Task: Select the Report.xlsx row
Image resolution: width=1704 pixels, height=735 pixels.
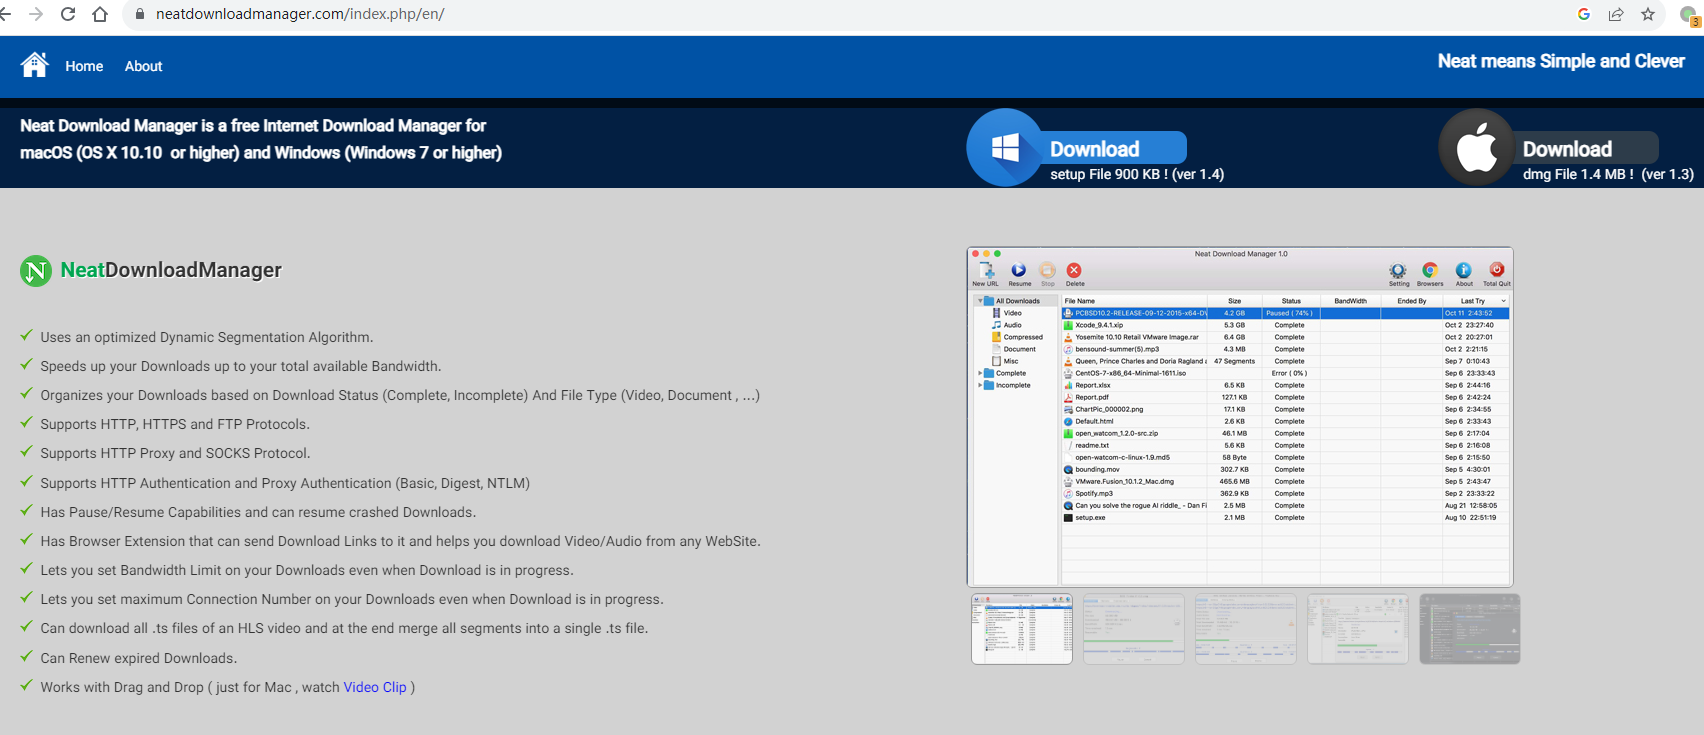Action: tap(1285, 385)
